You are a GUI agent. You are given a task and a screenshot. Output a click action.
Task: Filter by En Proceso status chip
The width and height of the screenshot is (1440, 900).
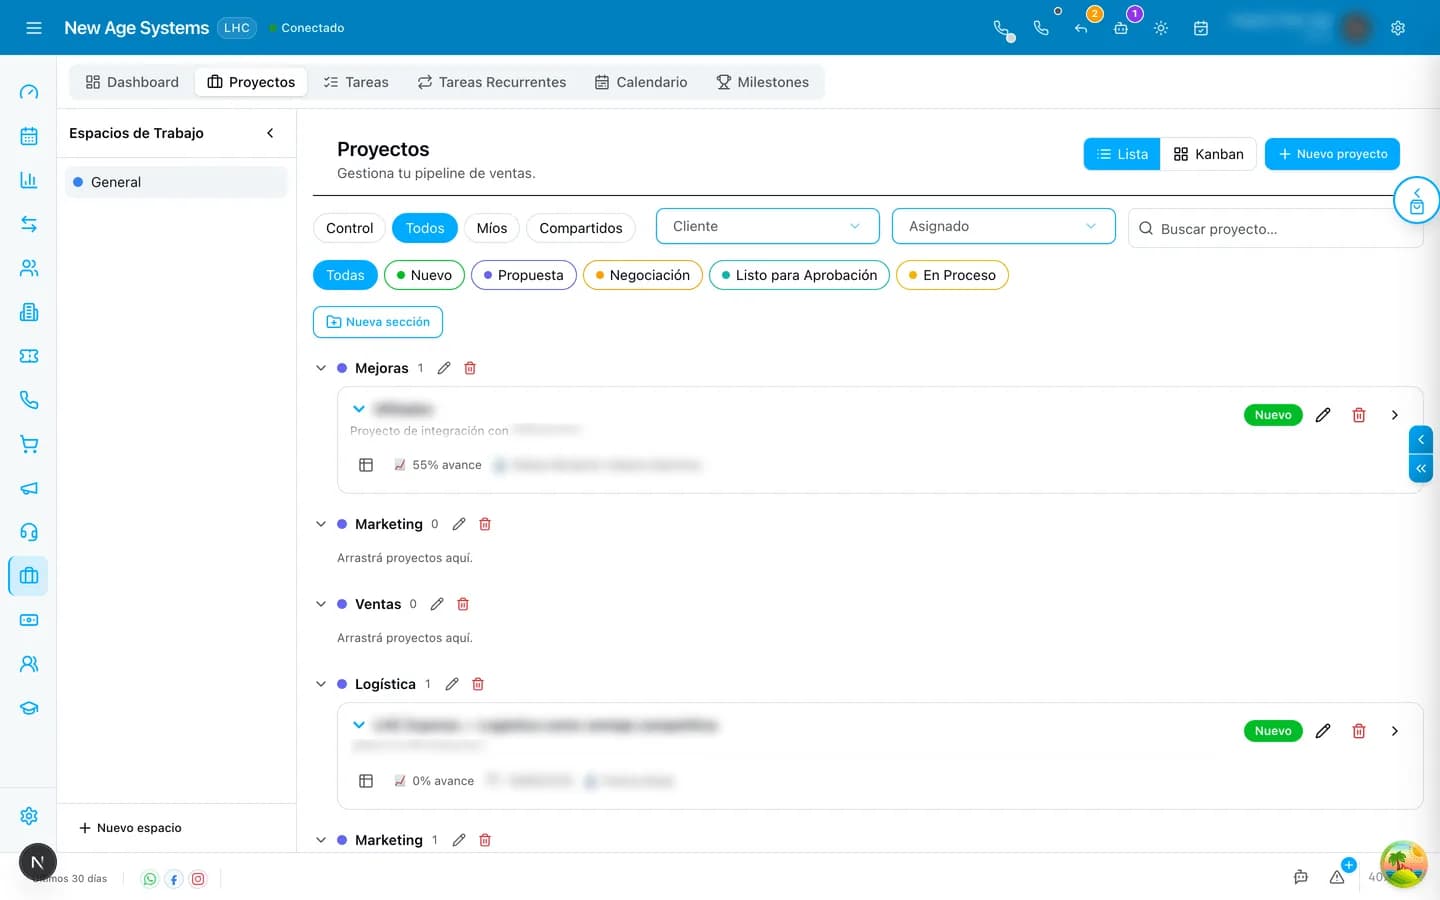(x=952, y=275)
